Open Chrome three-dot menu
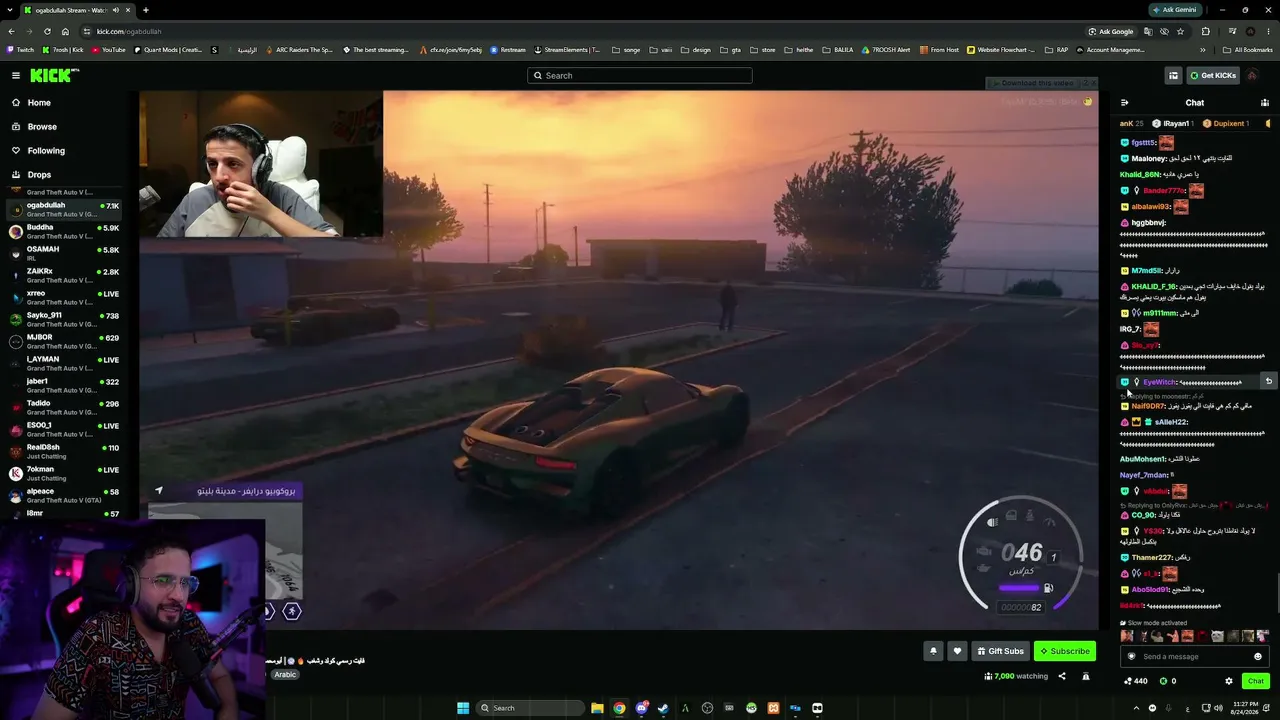 (x=1268, y=31)
